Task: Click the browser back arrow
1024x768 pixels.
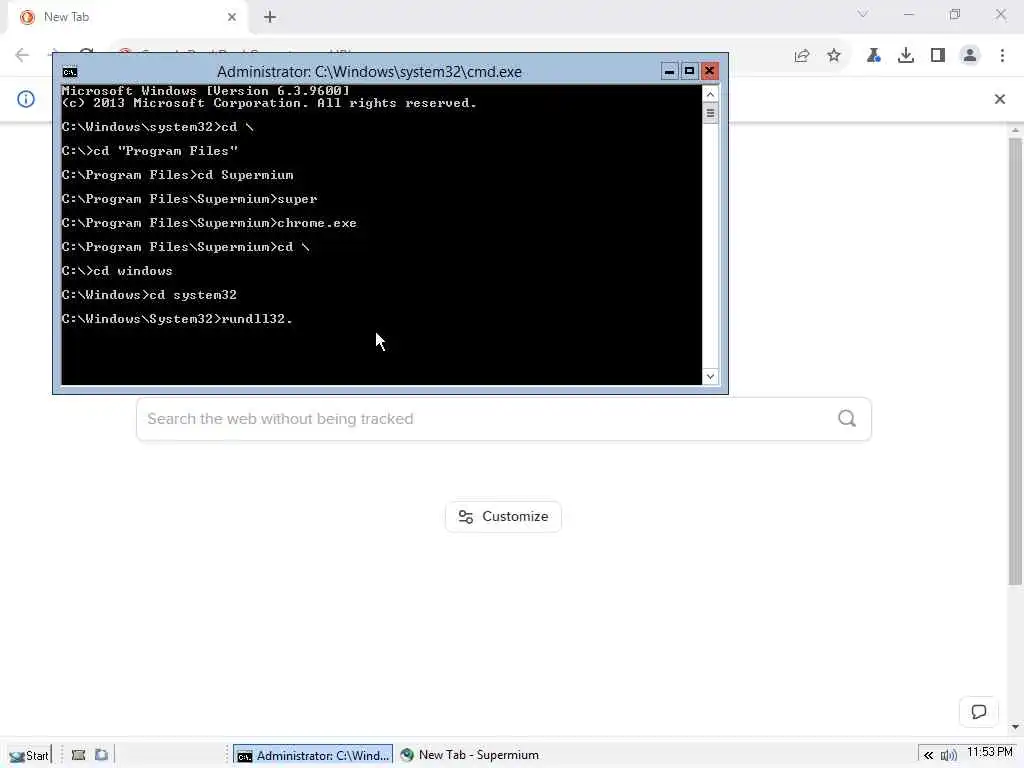Action: [x=22, y=55]
